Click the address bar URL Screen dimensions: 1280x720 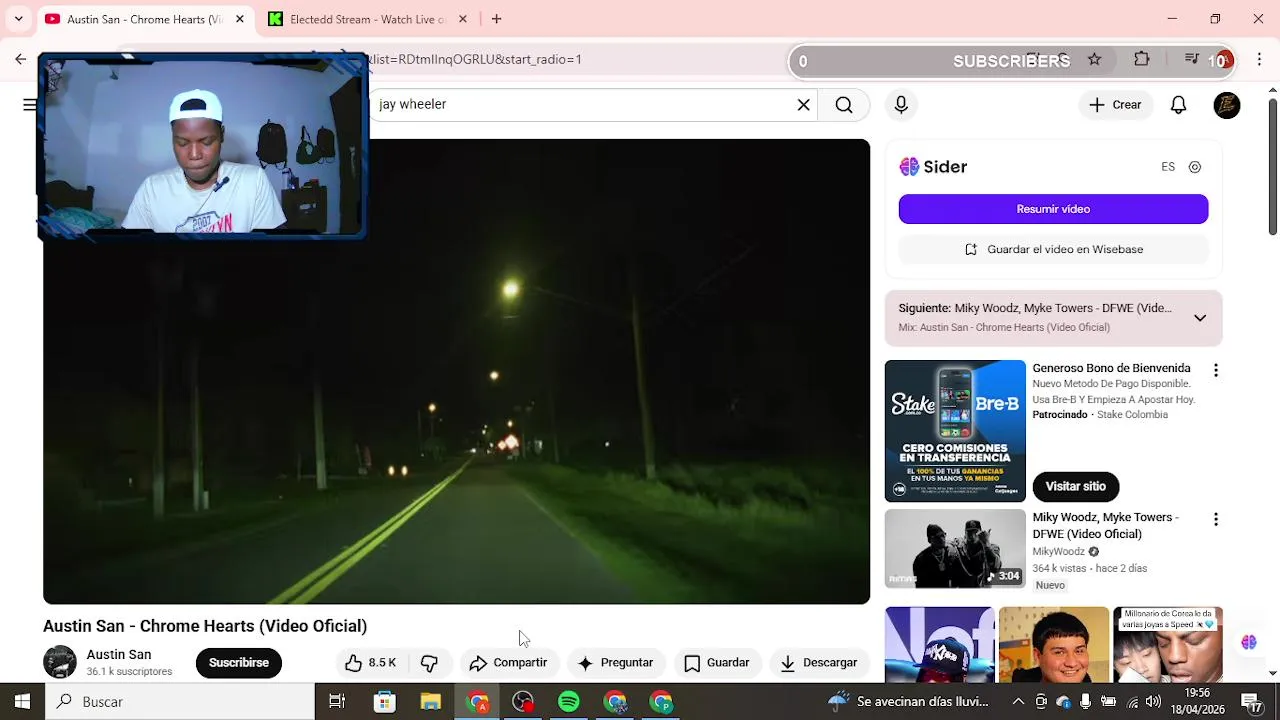(x=476, y=59)
